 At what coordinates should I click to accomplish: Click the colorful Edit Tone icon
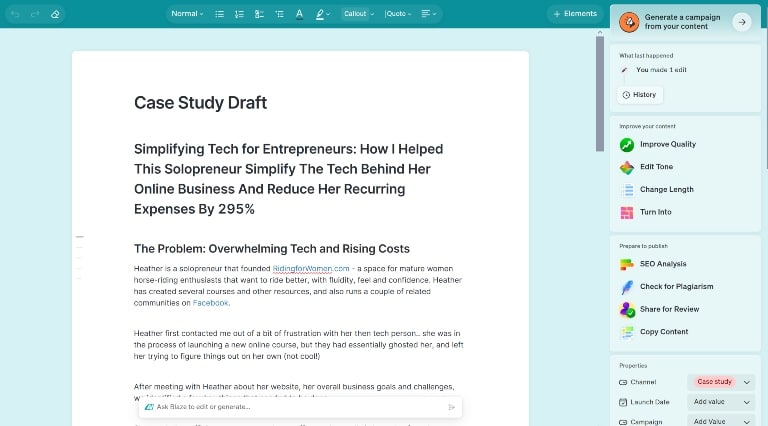tap(627, 167)
